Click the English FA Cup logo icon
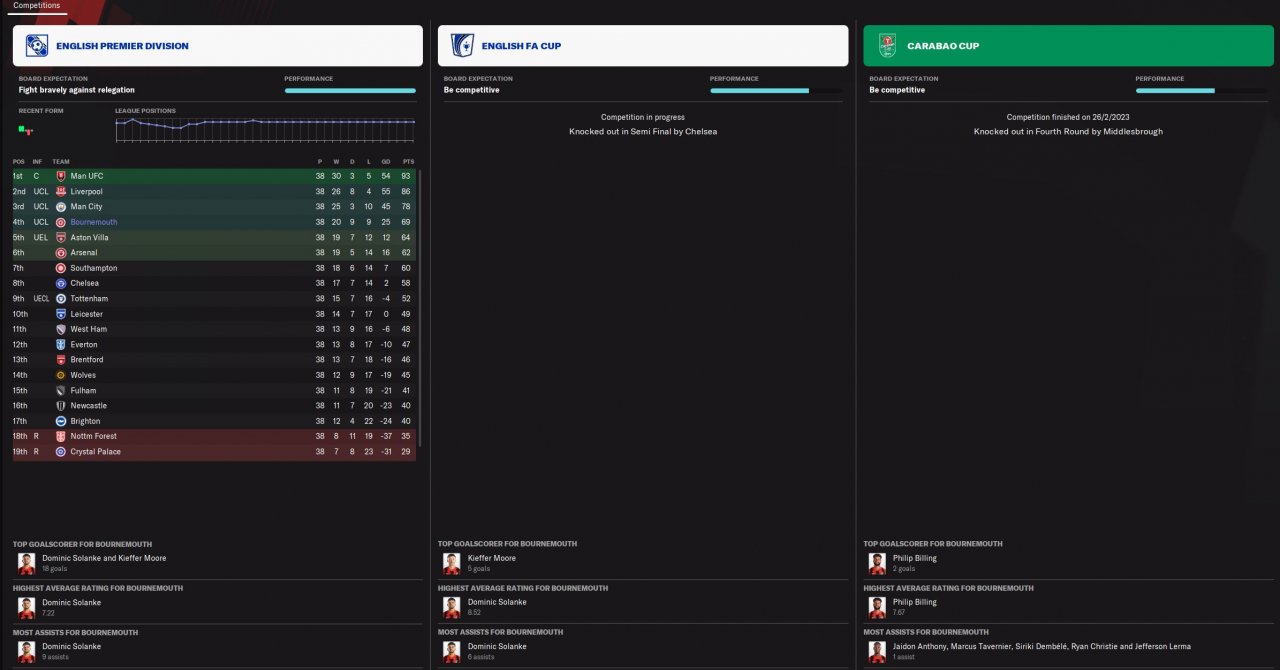The width and height of the screenshot is (1280, 670). 462,45
